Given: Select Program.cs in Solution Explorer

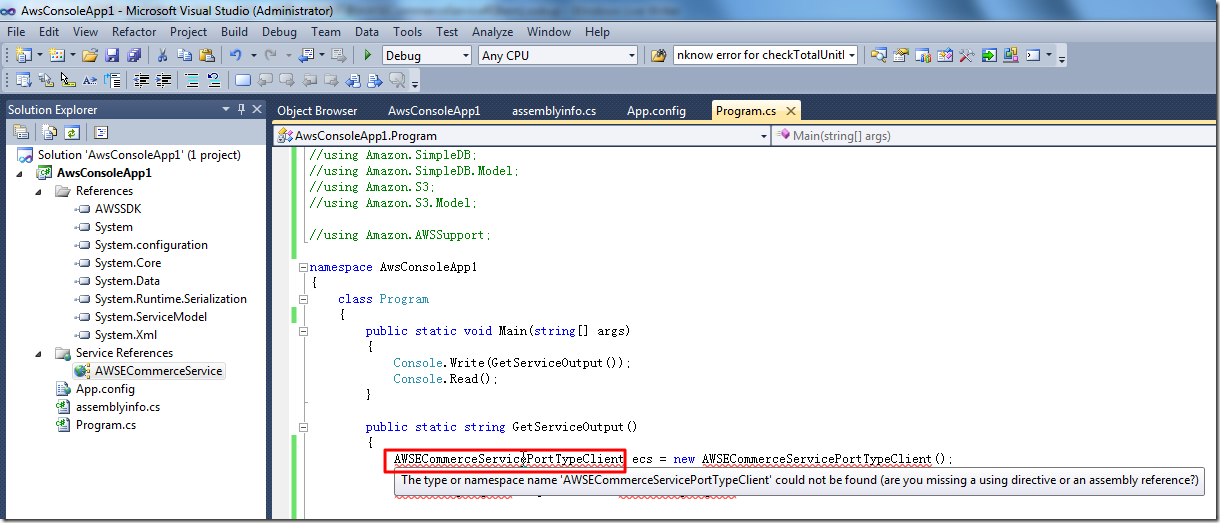Looking at the screenshot, I should click(x=105, y=425).
